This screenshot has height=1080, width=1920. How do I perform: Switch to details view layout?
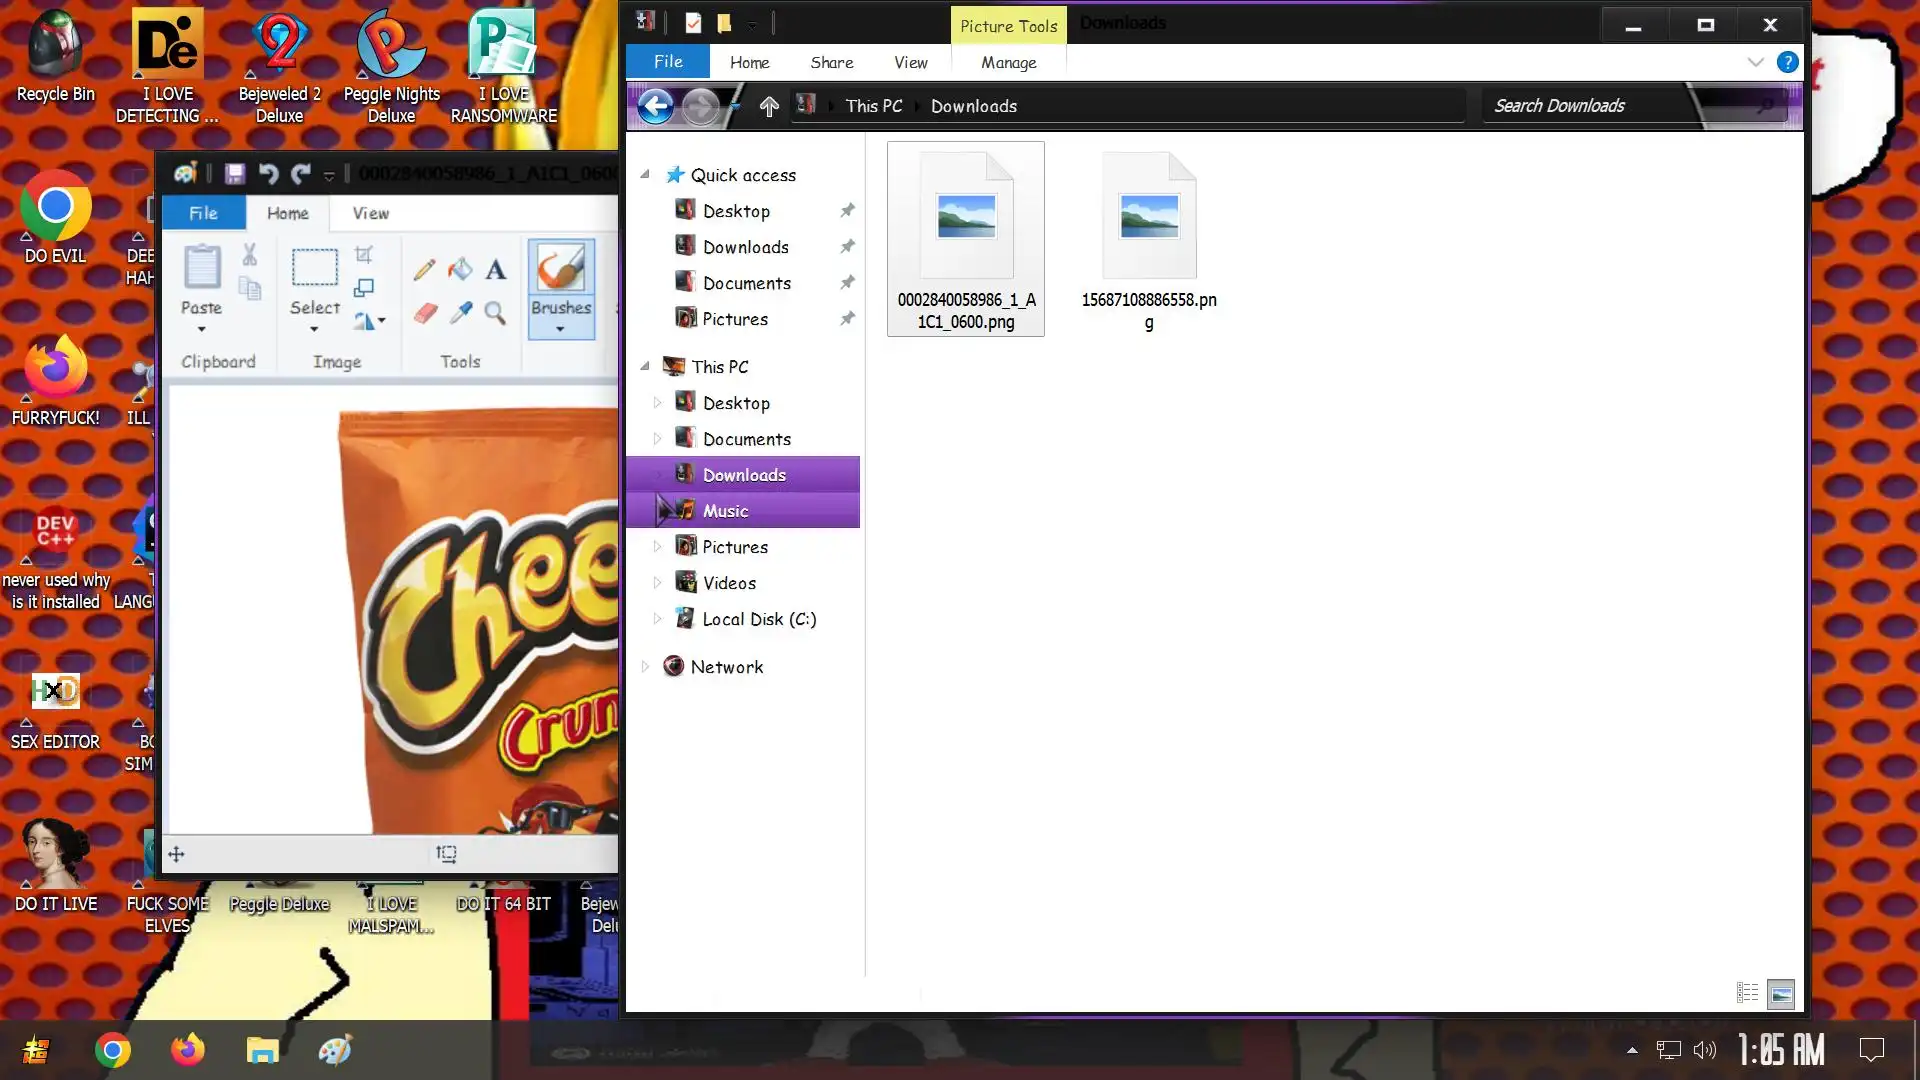coord(1747,993)
